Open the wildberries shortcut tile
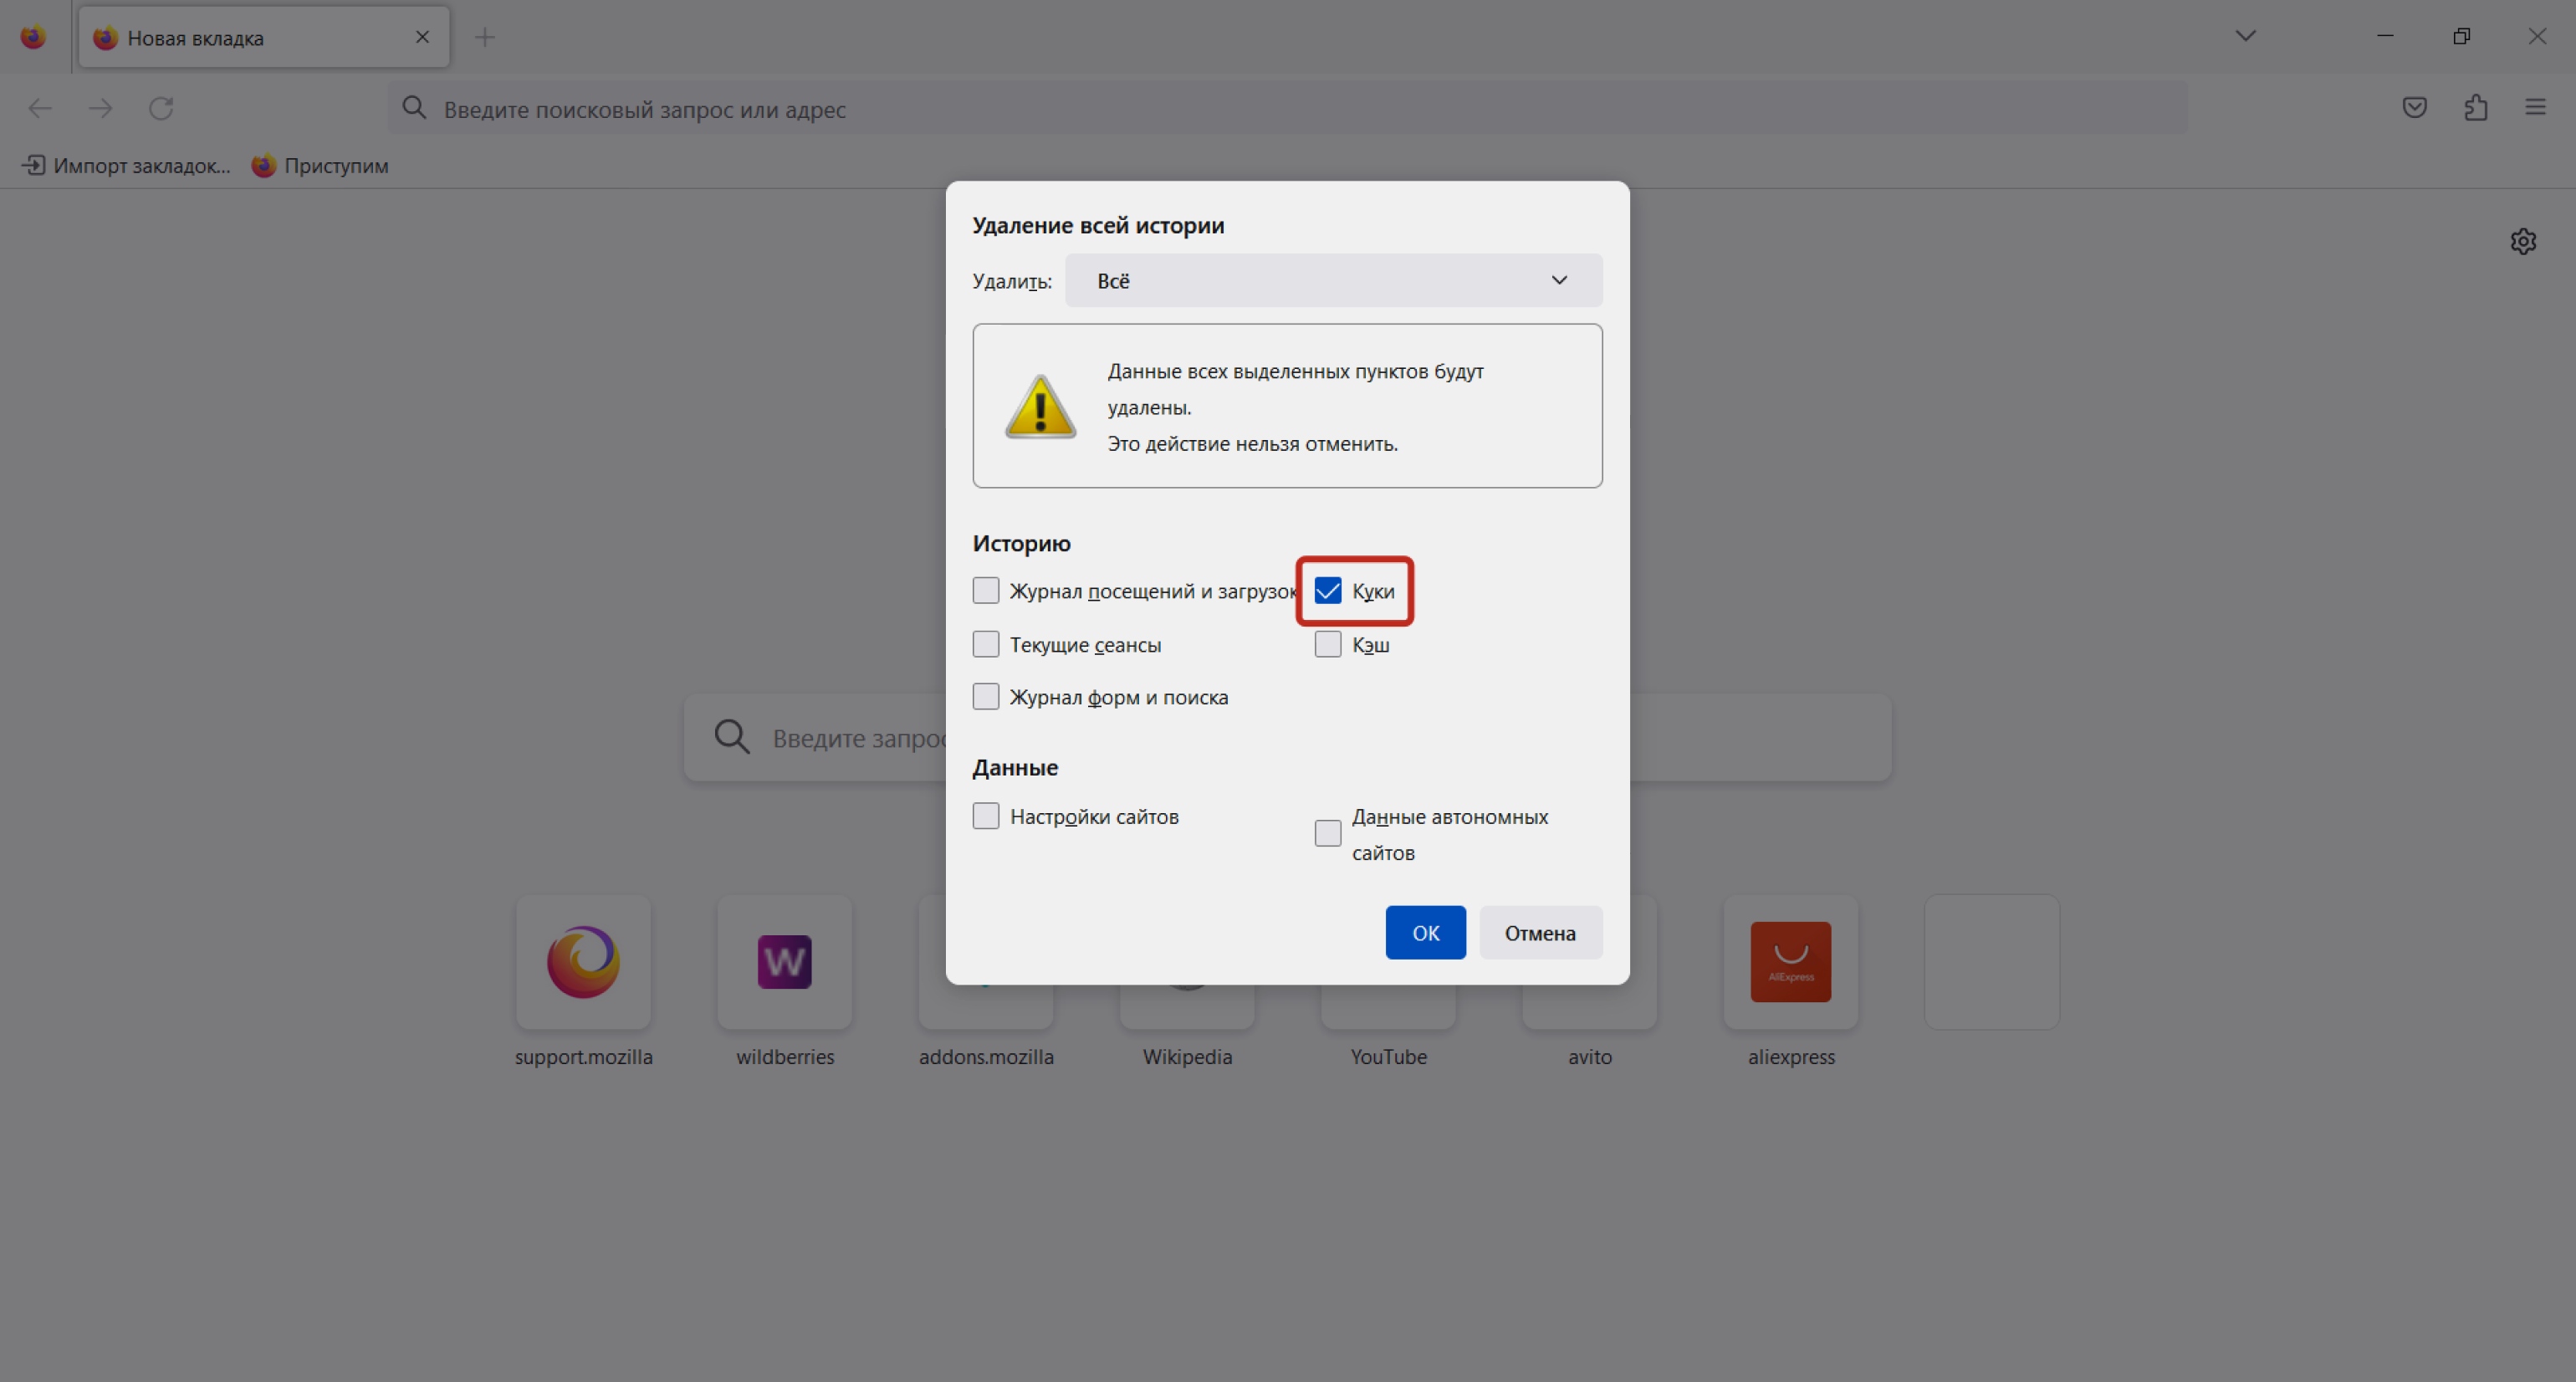Viewport: 2576px width, 1382px height. (x=785, y=961)
